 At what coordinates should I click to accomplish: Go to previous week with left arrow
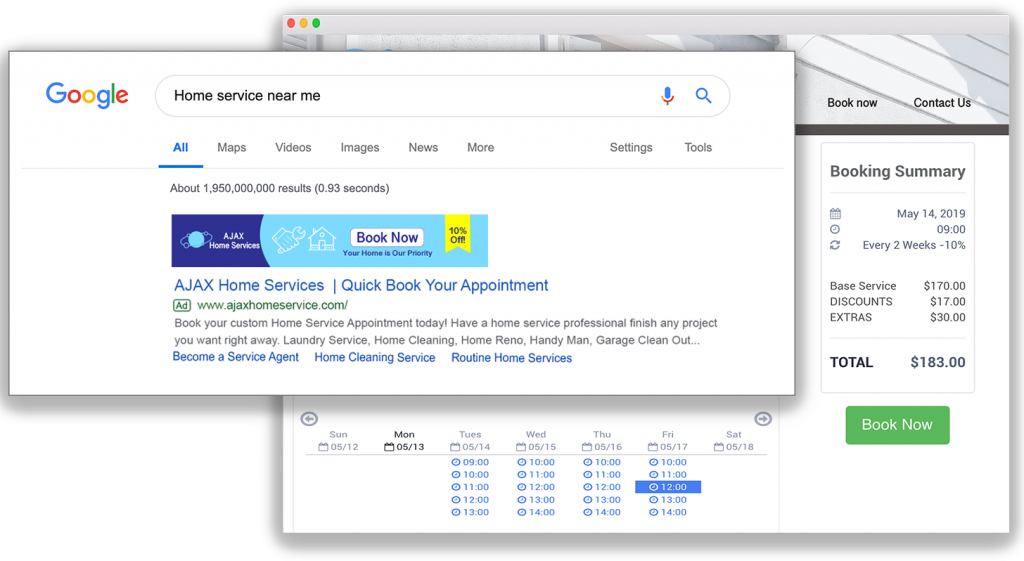[x=309, y=419]
